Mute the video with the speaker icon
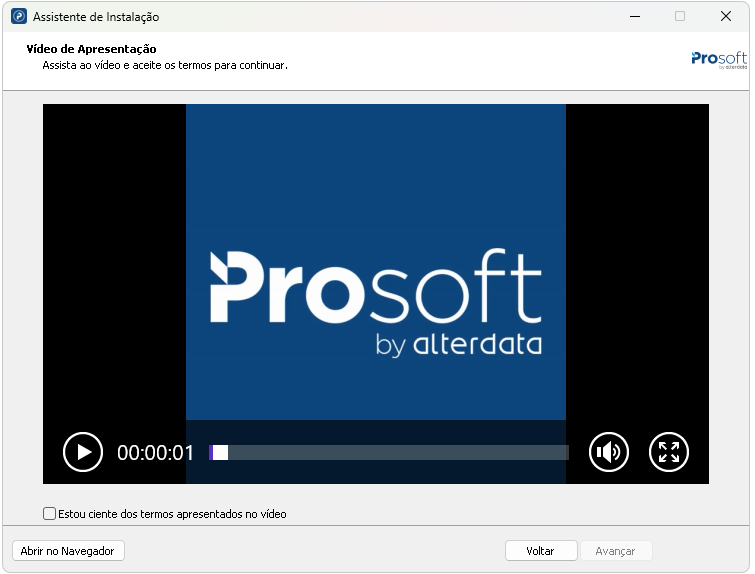The image size is (755, 574). 609,452
